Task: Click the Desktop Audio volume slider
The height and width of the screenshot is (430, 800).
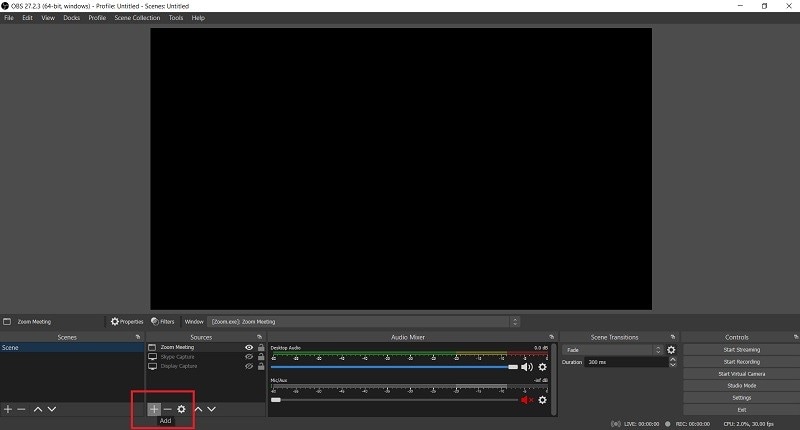Action: pyautogui.click(x=394, y=367)
